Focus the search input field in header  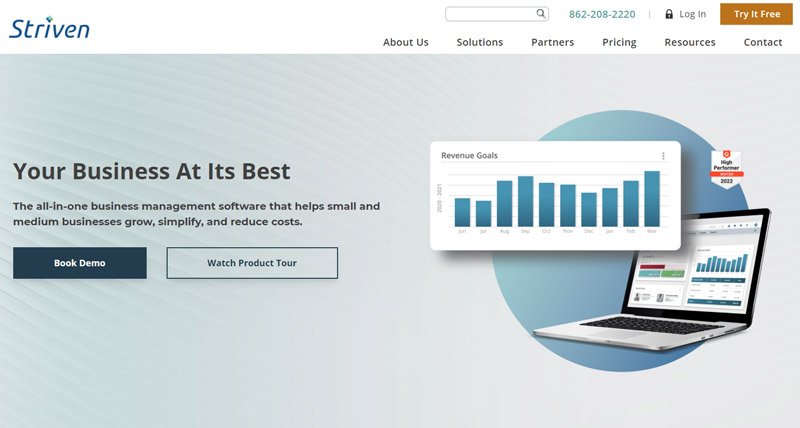pyautogui.click(x=490, y=14)
